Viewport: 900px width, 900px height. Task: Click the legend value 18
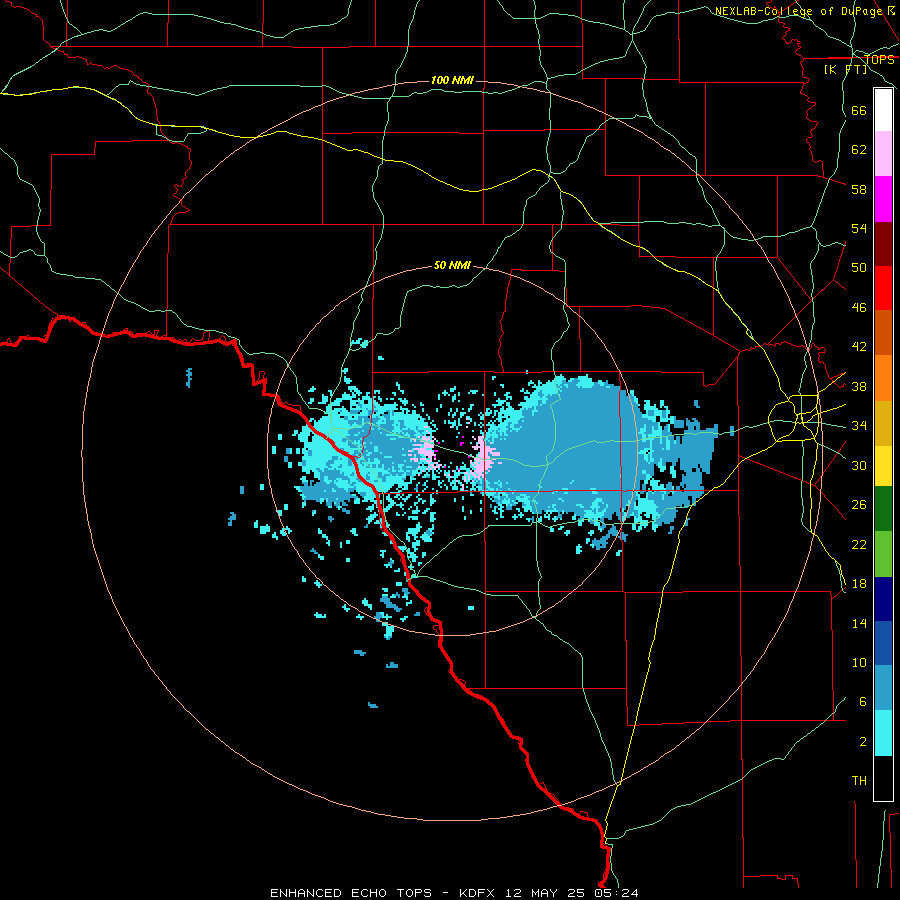coord(859,584)
